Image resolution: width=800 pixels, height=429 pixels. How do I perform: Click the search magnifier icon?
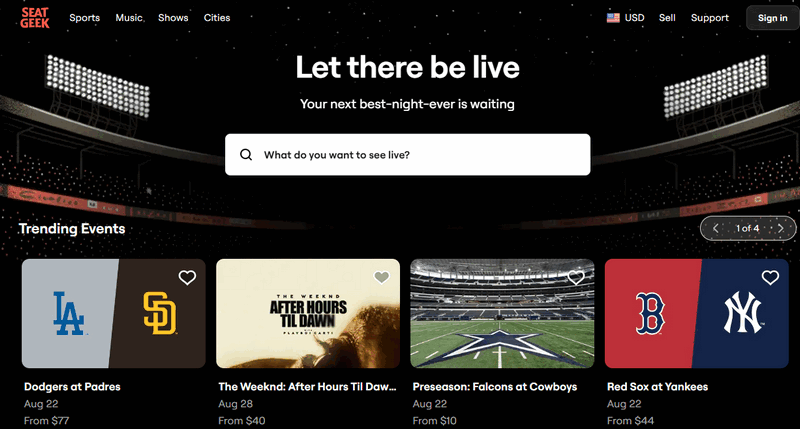tap(246, 155)
